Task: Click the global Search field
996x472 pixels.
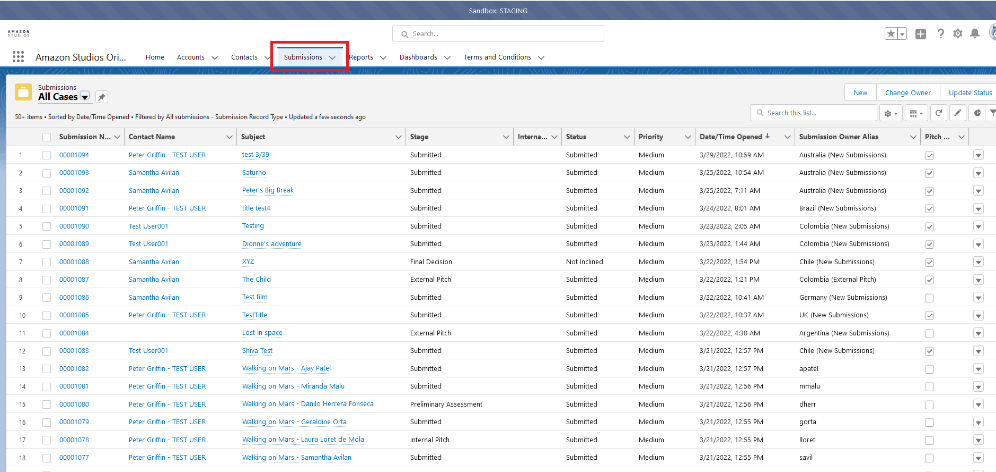Action: tap(498, 34)
